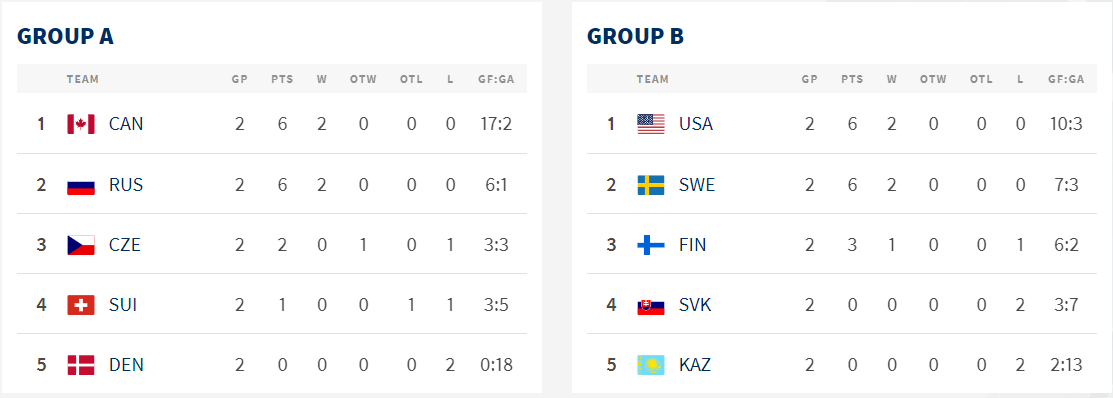Click the Canada flag icon
Screen dimensions: 1113x398
[x=81, y=124]
